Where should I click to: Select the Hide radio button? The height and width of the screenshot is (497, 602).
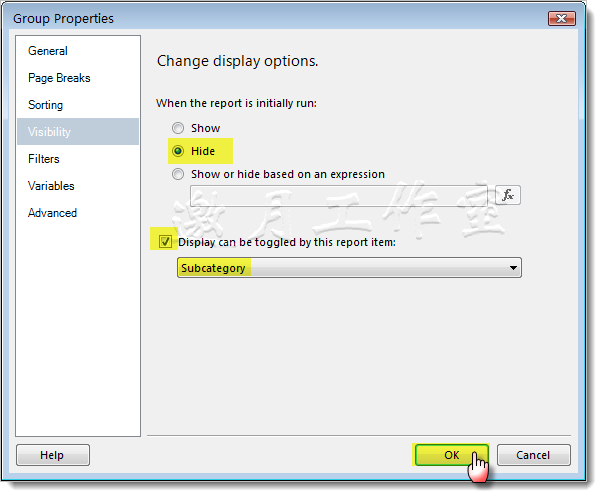[178, 151]
